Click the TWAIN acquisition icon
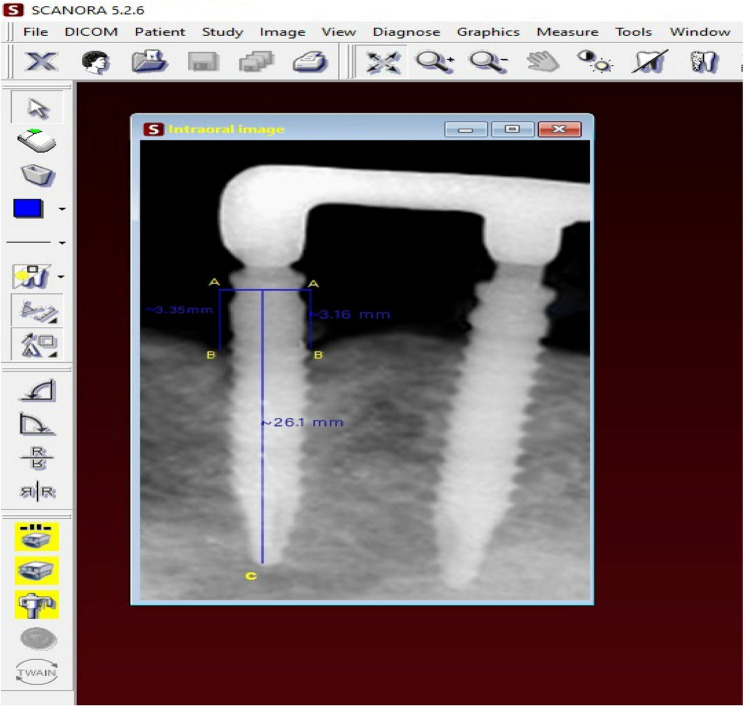Image resolution: width=744 pixels, height=706 pixels. point(37,672)
